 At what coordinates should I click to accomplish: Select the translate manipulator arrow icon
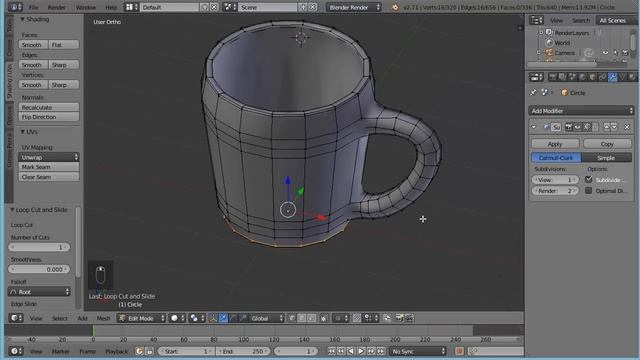click(x=223, y=318)
